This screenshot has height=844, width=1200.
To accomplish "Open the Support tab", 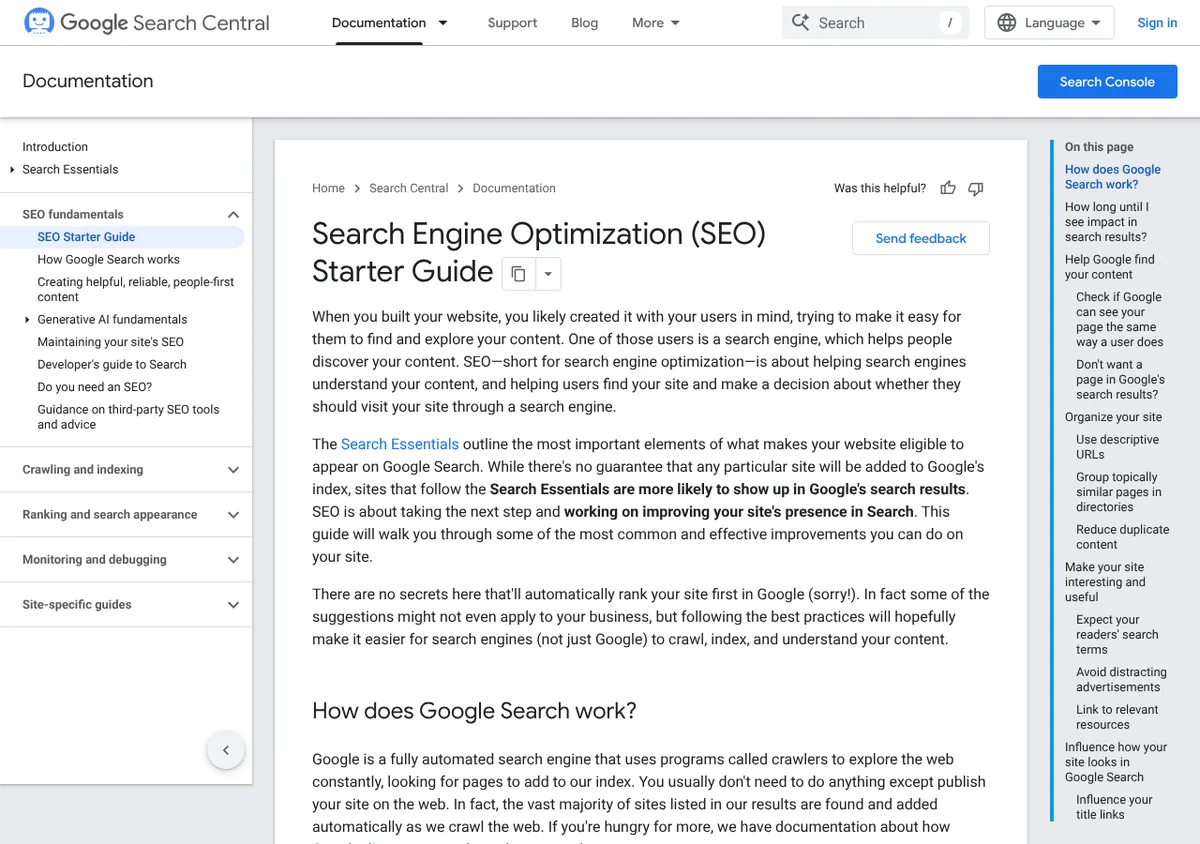I will (x=512, y=22).
